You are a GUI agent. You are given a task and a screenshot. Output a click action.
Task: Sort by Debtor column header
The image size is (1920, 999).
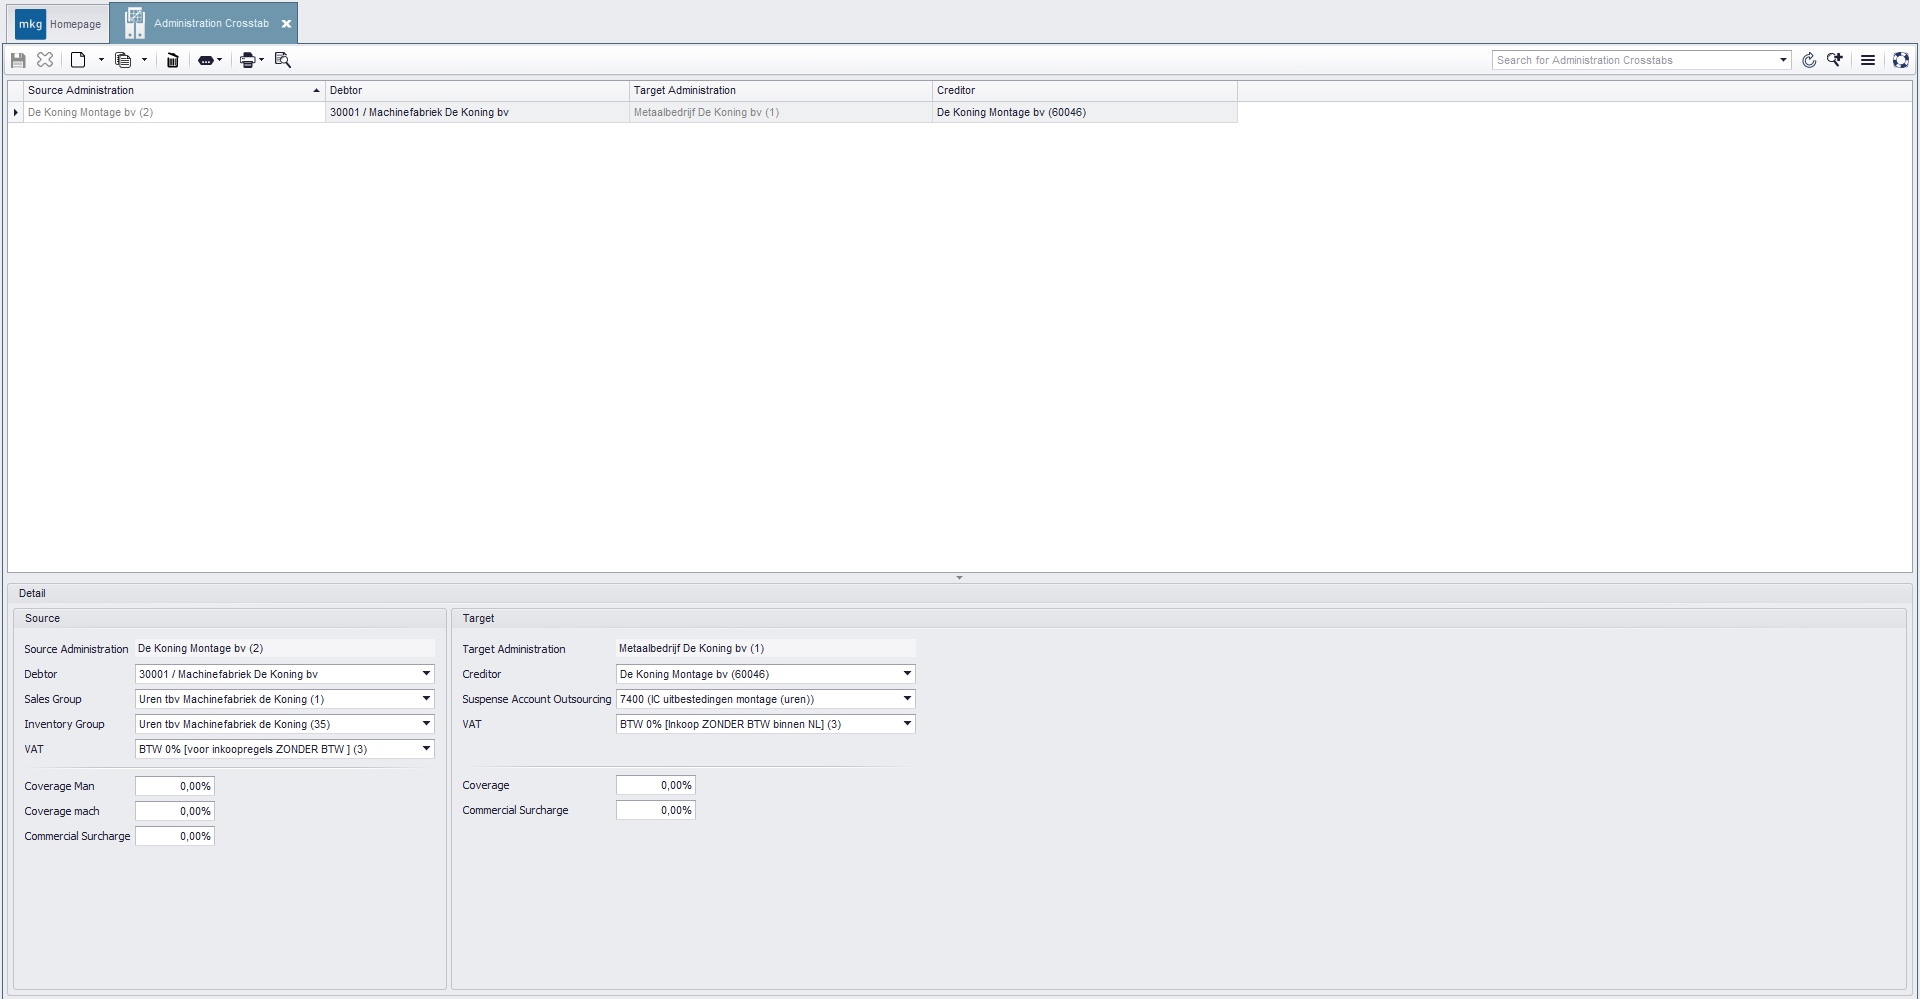tap(477, 90)
